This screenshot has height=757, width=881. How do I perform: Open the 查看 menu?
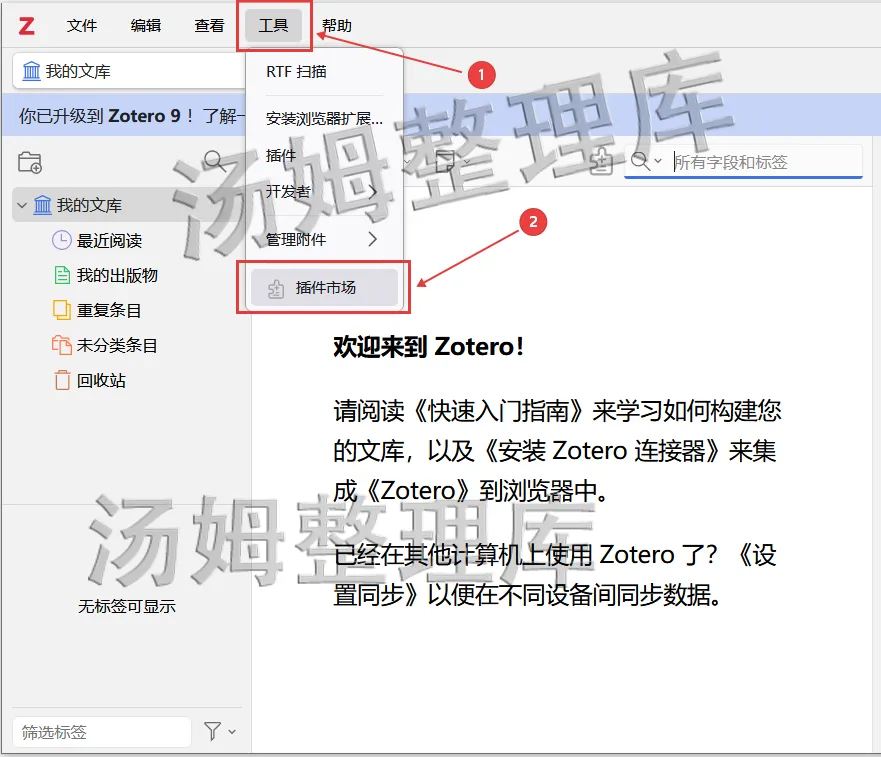(209, 26)
